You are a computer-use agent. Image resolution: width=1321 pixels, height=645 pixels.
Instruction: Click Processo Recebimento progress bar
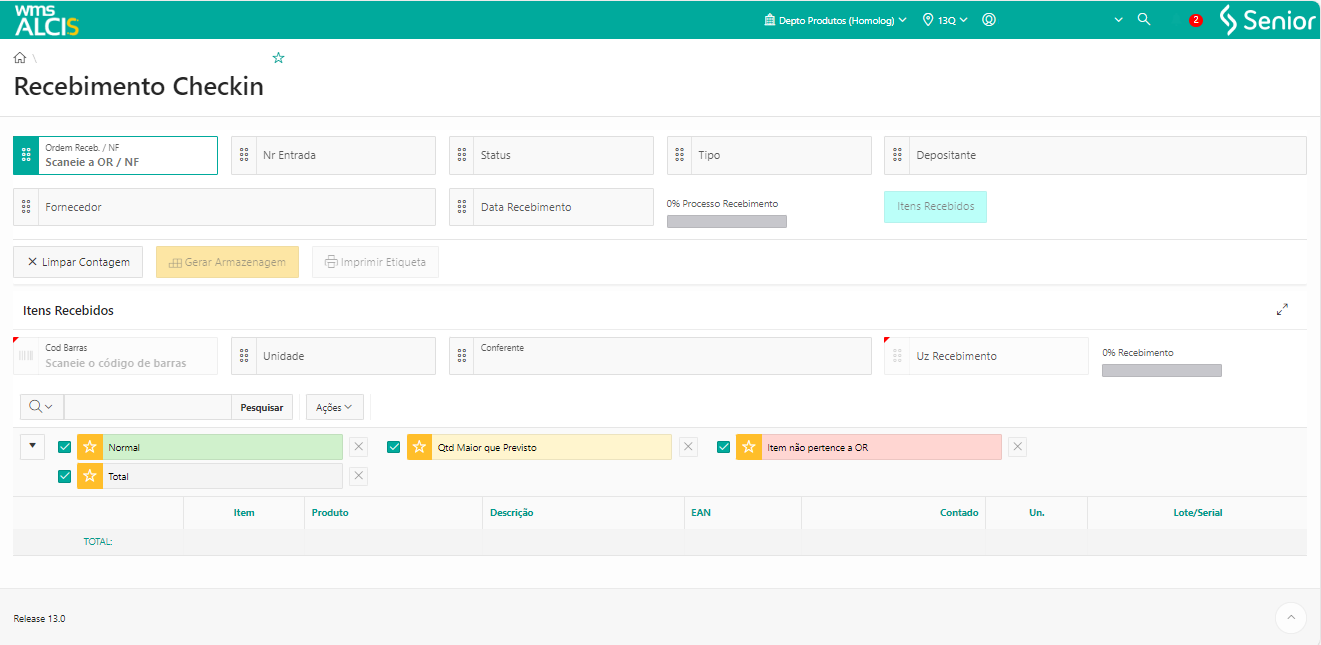727,221
